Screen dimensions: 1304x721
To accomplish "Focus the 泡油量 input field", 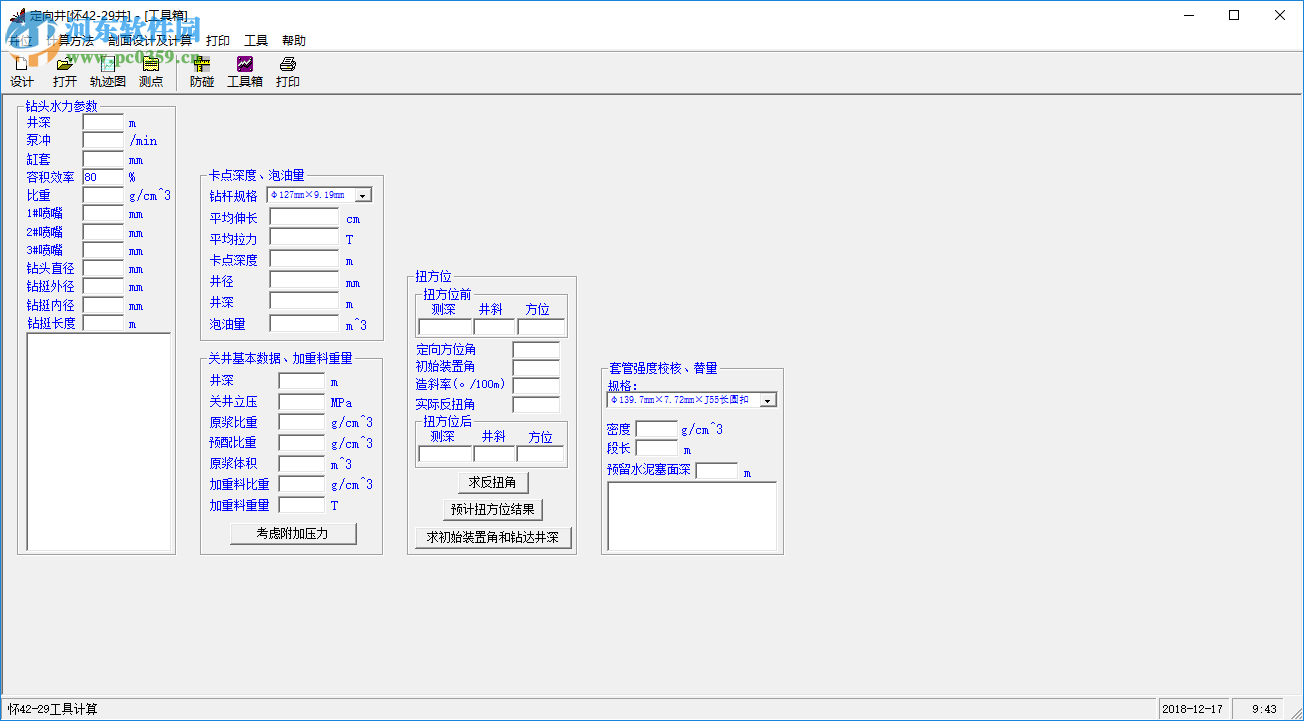I will click(304, 324).
